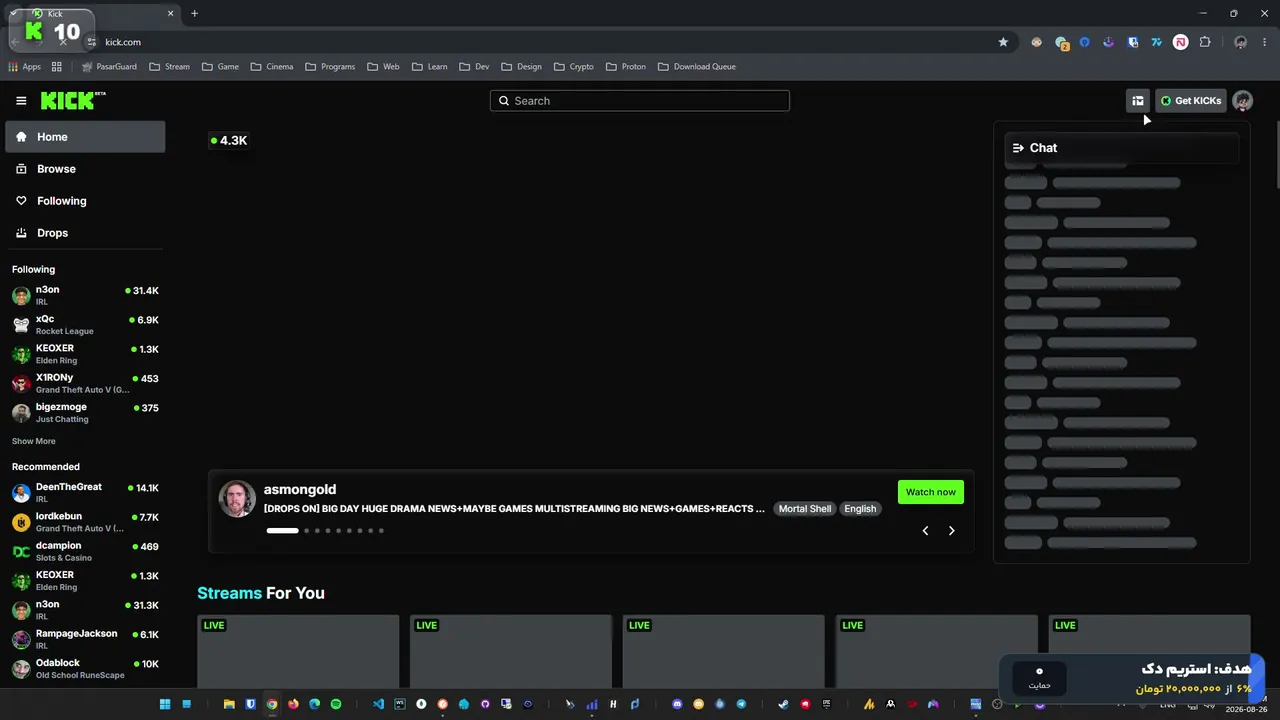Click the active carousel progress indicator
Screen dimensions: 1280x720
click(x=282, y=531)
